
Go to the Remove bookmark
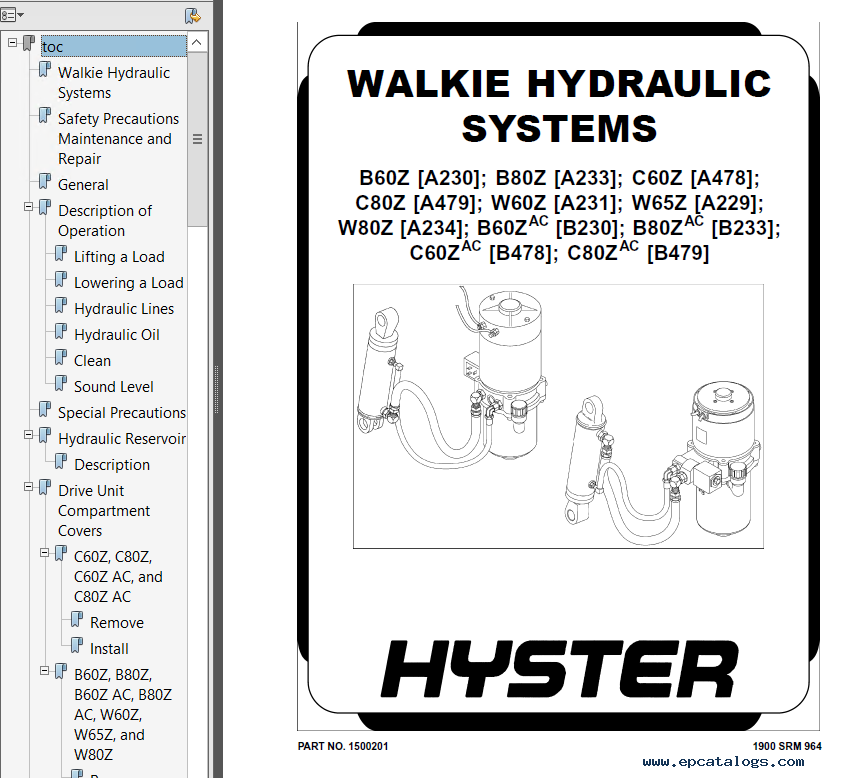pyautogui.click(x=117, y=623)
